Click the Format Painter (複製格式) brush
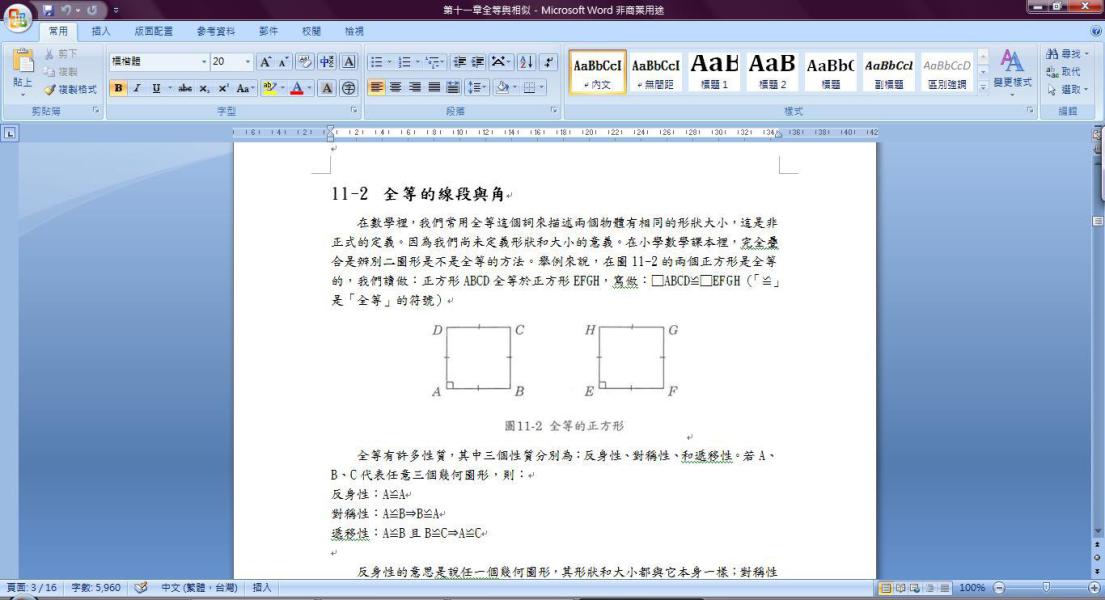This screenshot has height=600, width=1105. (50, 90)
